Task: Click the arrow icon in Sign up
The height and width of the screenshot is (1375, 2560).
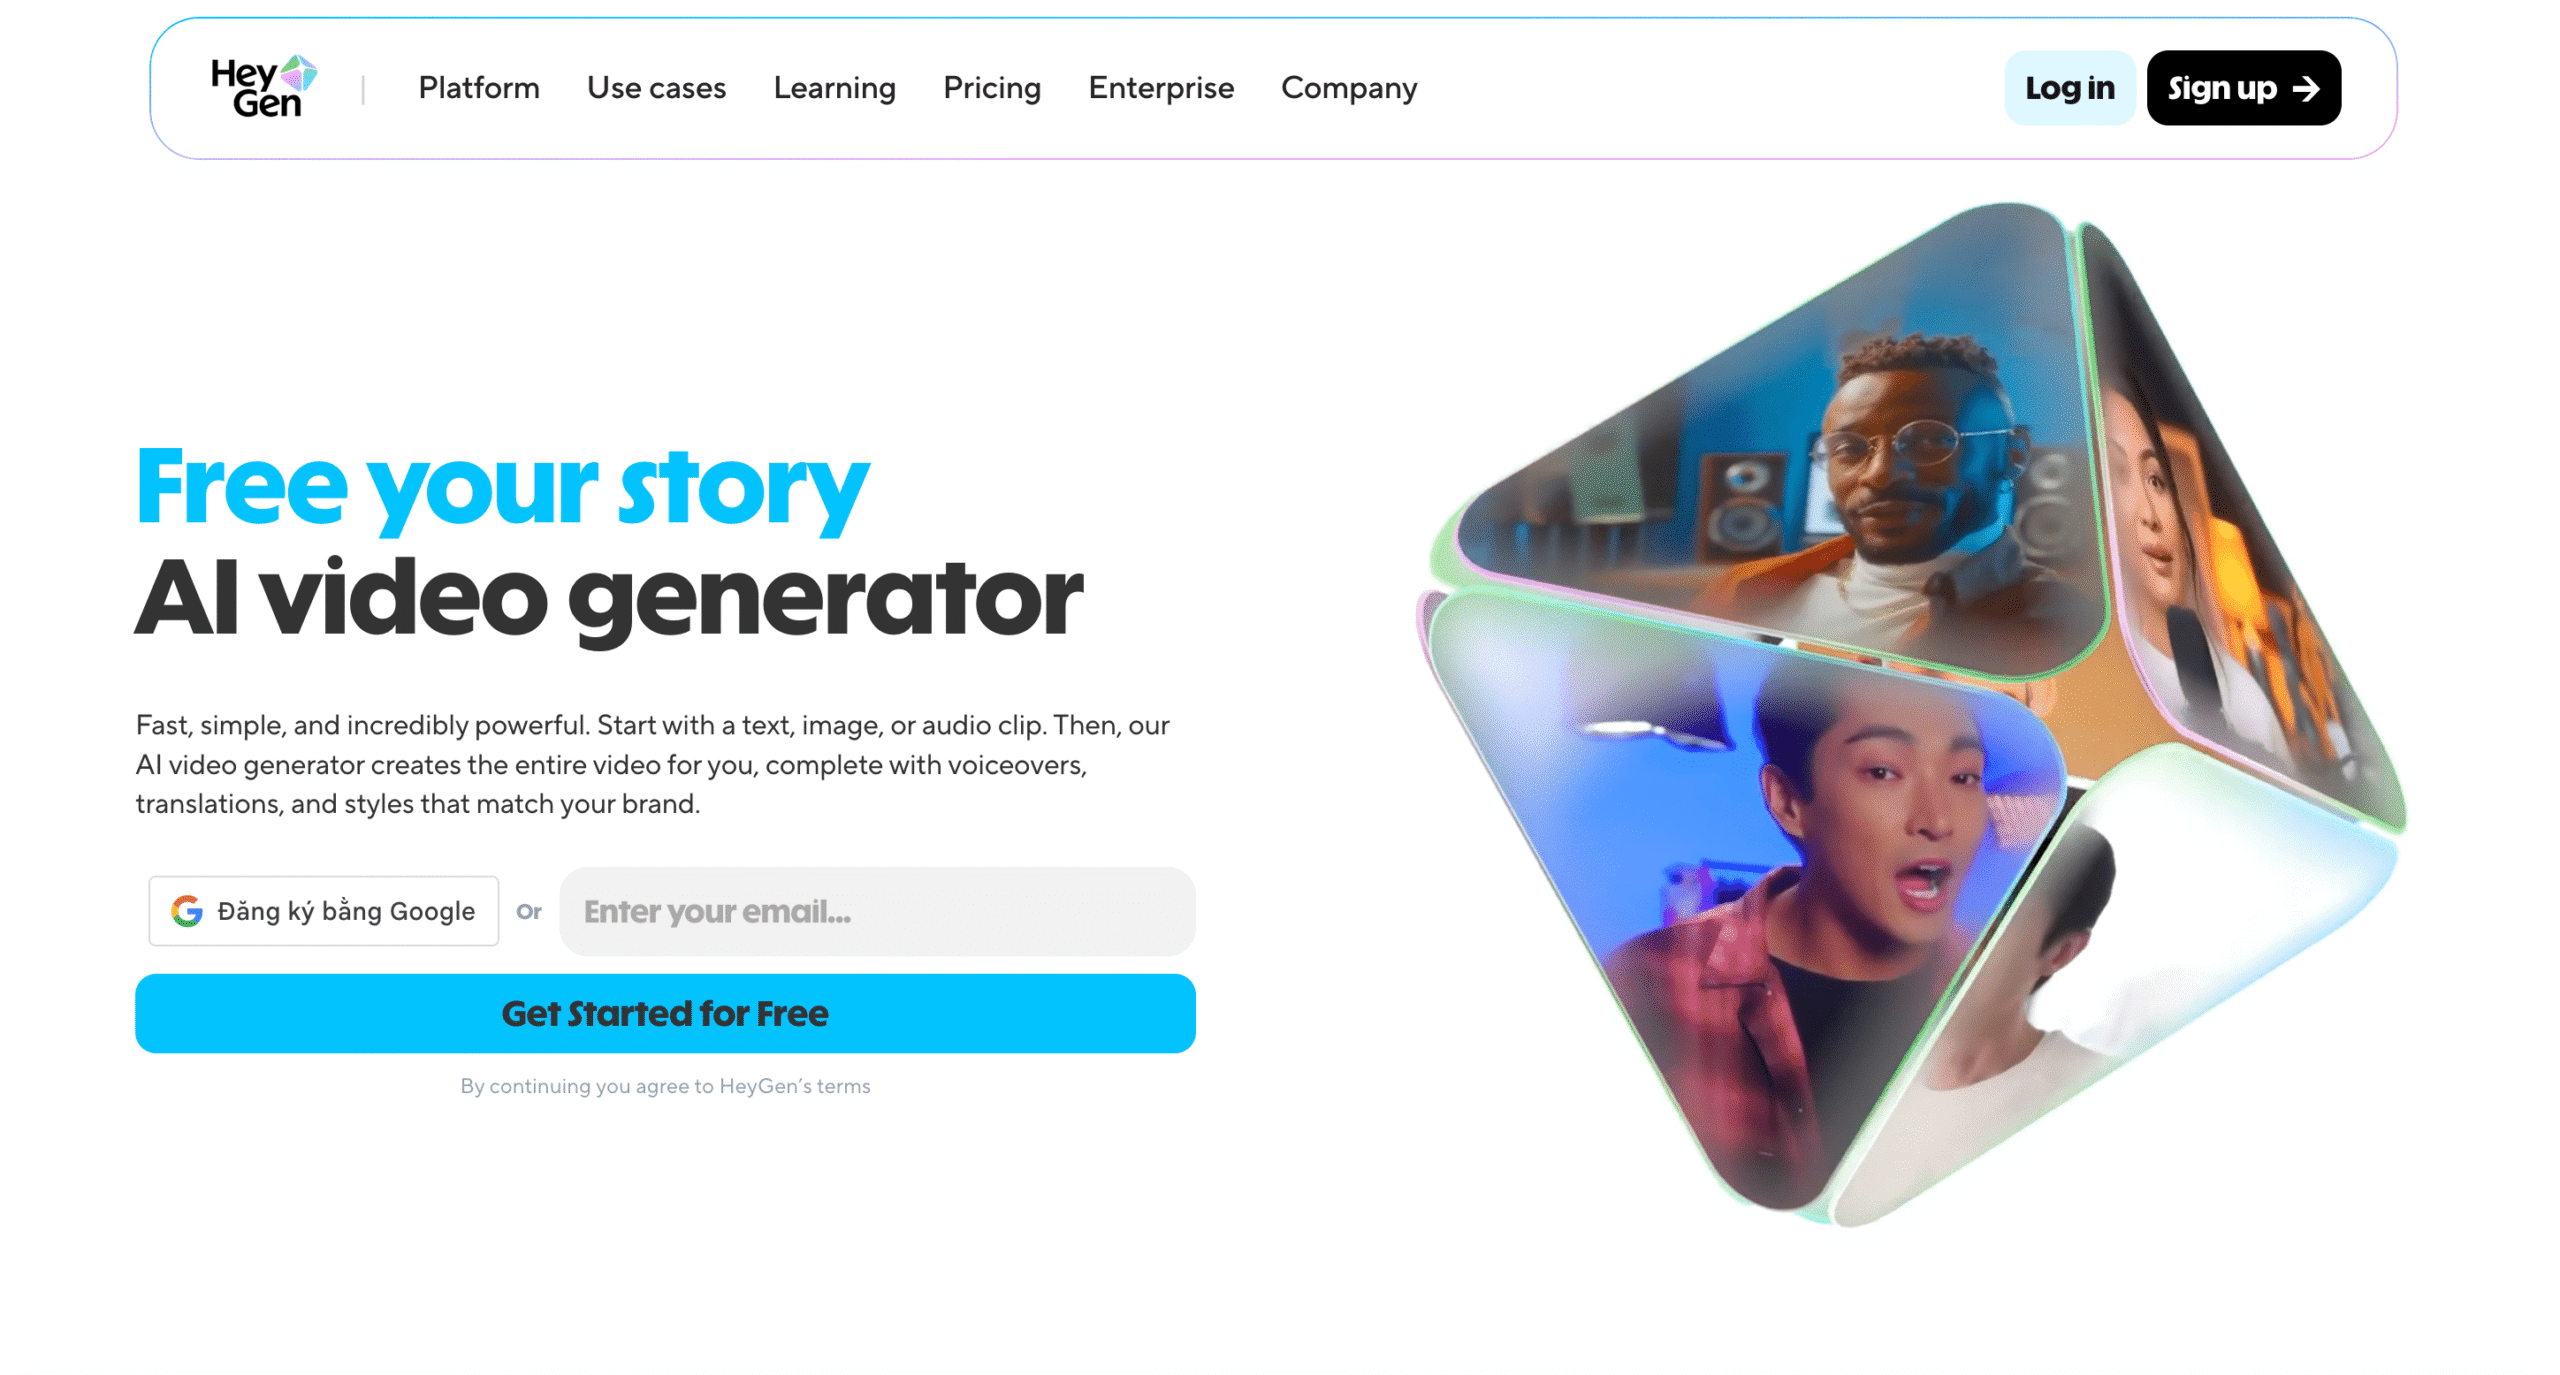Action: tap(2306, 89)
